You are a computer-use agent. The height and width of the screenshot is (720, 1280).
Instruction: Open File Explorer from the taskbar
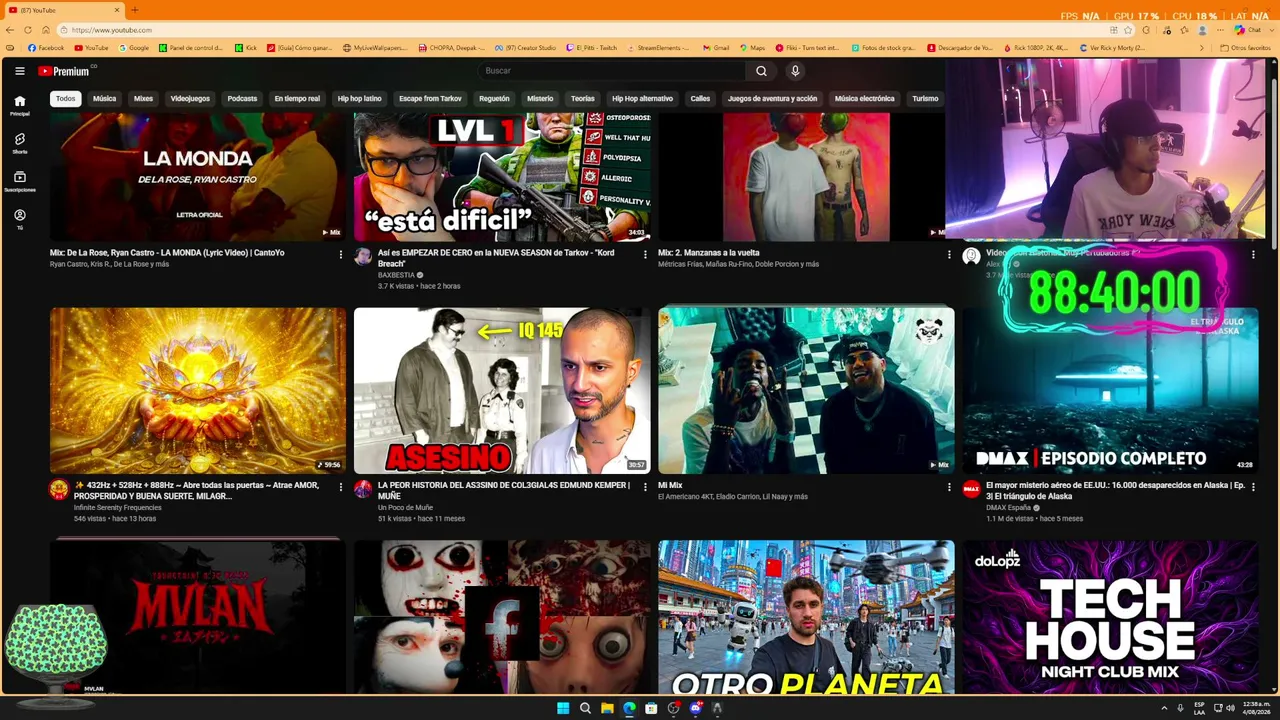pos(607,708)
